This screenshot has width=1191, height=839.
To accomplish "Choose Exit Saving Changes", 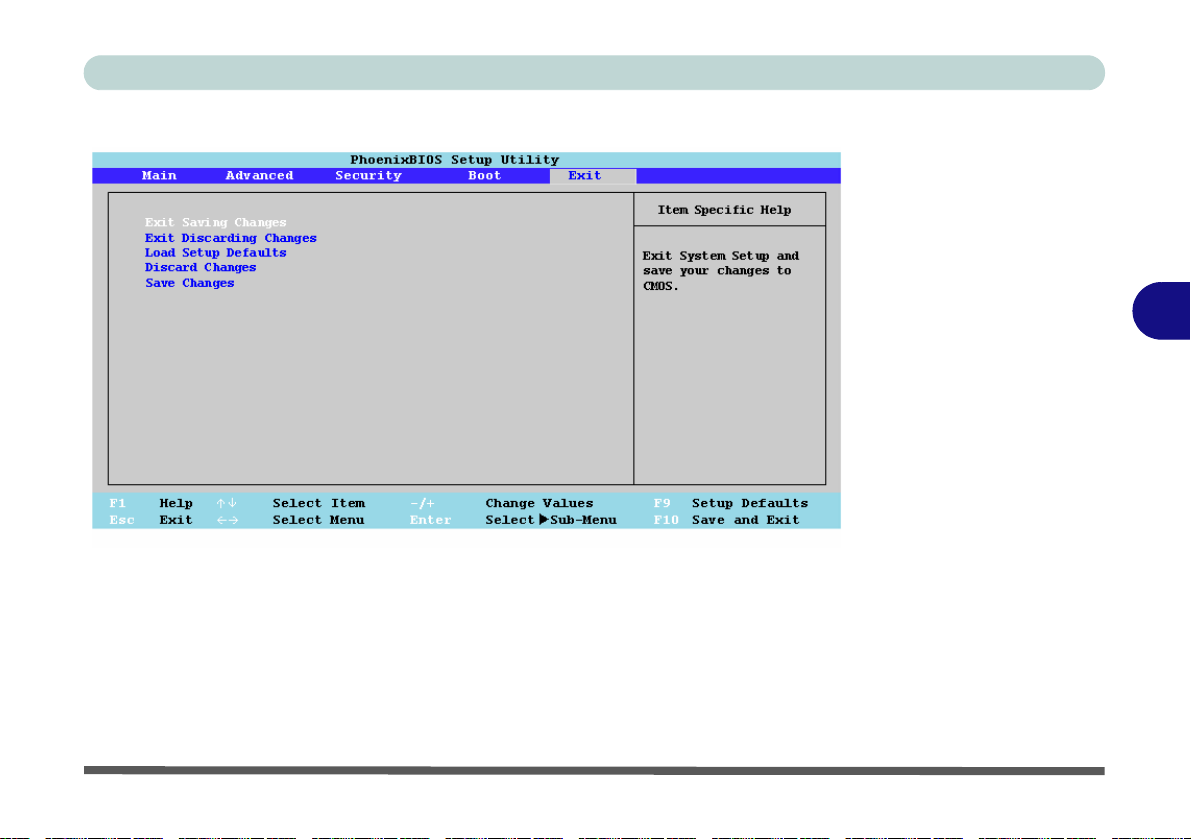I will click(x=216, y=222).
